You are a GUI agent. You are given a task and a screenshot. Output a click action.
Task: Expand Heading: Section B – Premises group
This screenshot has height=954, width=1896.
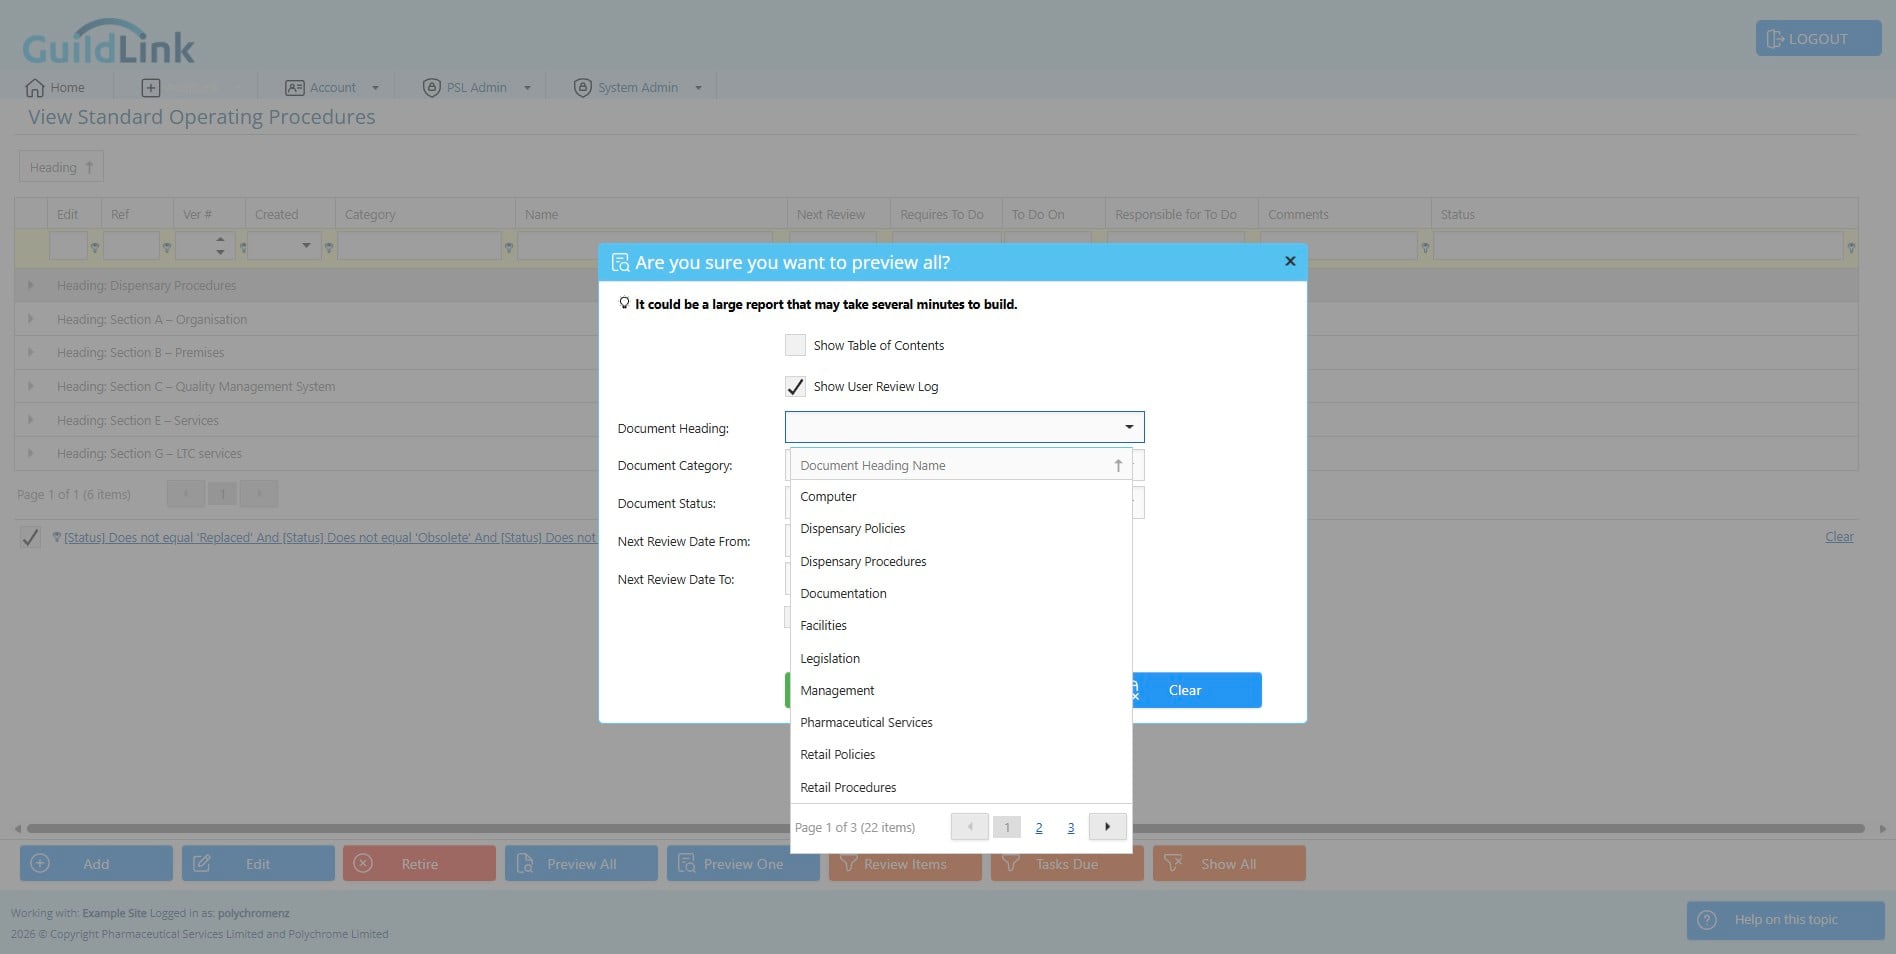click(x=31, y=352)
